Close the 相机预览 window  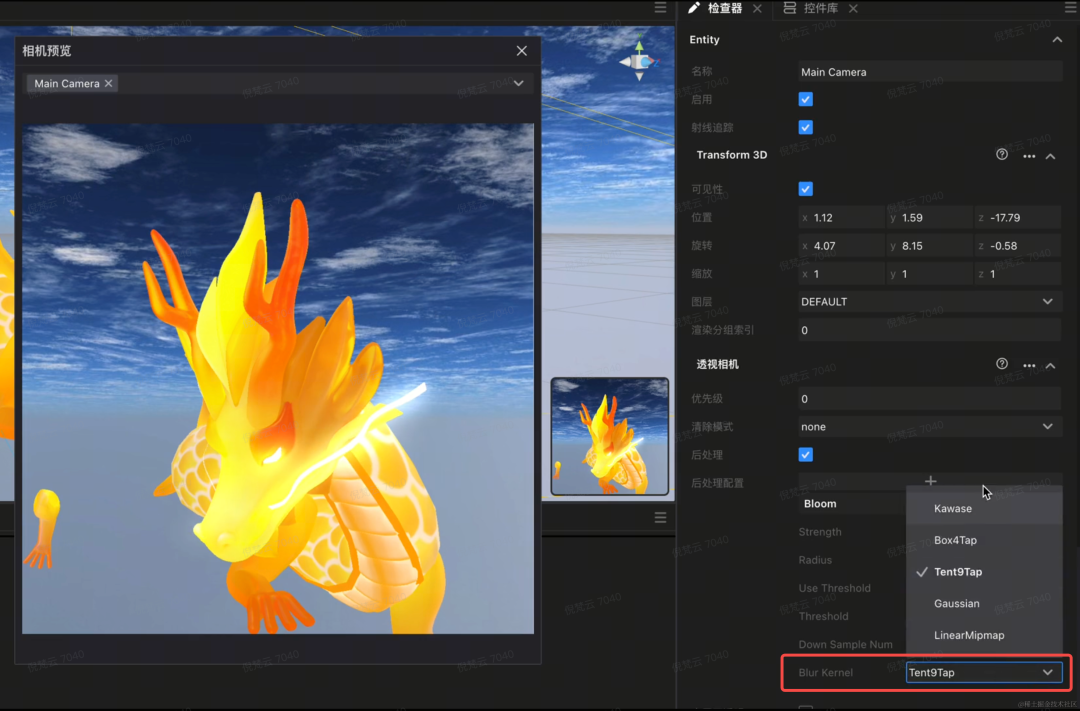pyautogui.click(x=521, y=51)
